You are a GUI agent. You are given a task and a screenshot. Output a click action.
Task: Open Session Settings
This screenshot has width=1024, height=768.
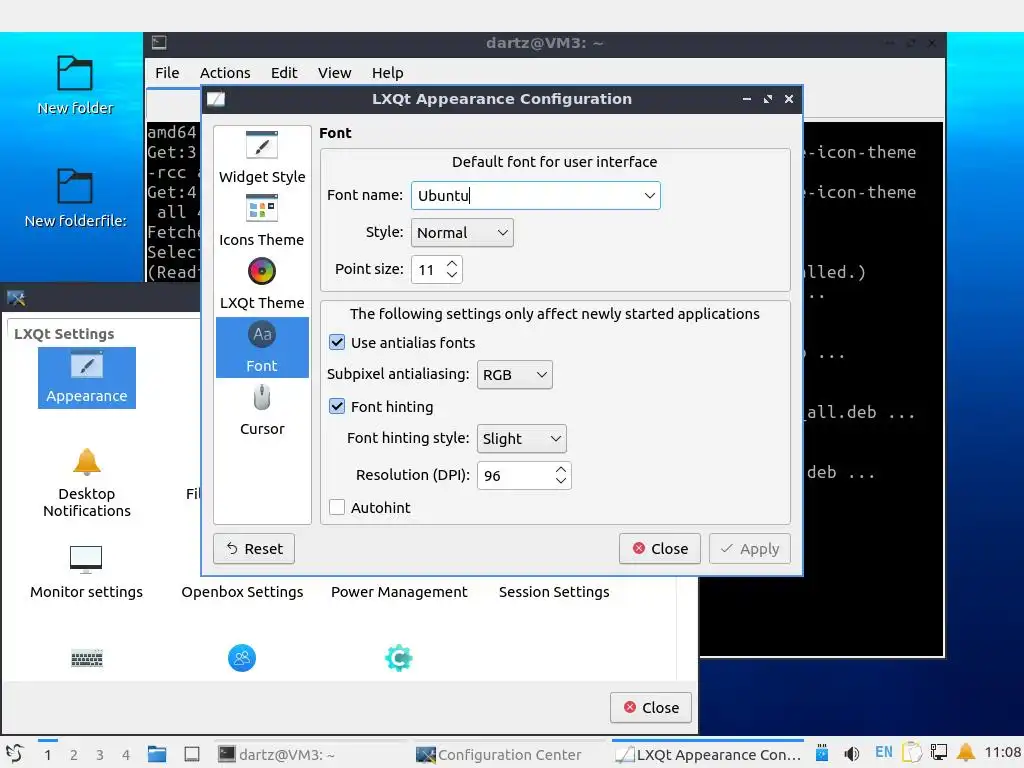(554, 592)
